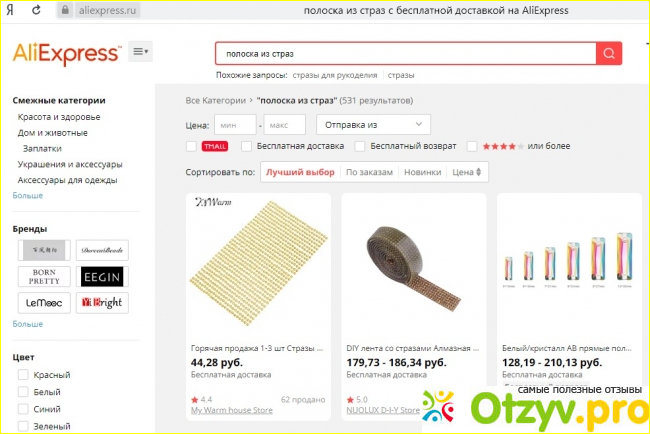Select the EEGIN brand logo
The image size is (650, 434).
[102, 276]
